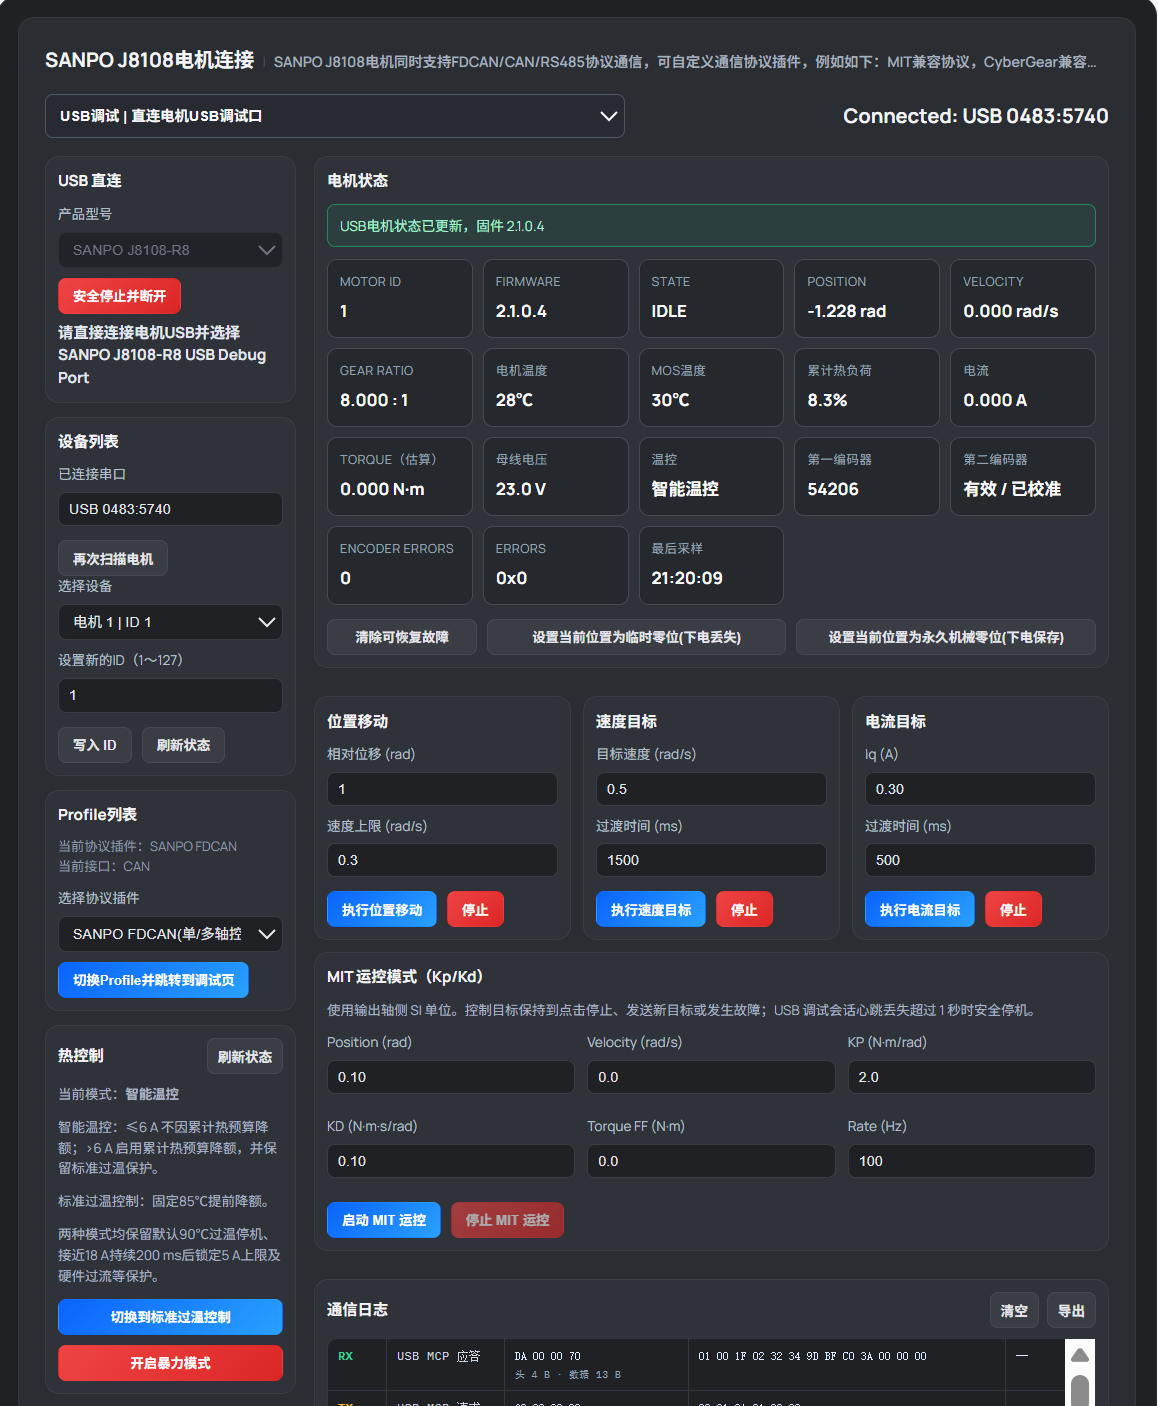Image resolution: width=1158 pixels, height=1406 pixels.
Task: Click 执行位置移动 button
Action: [382, 909]
